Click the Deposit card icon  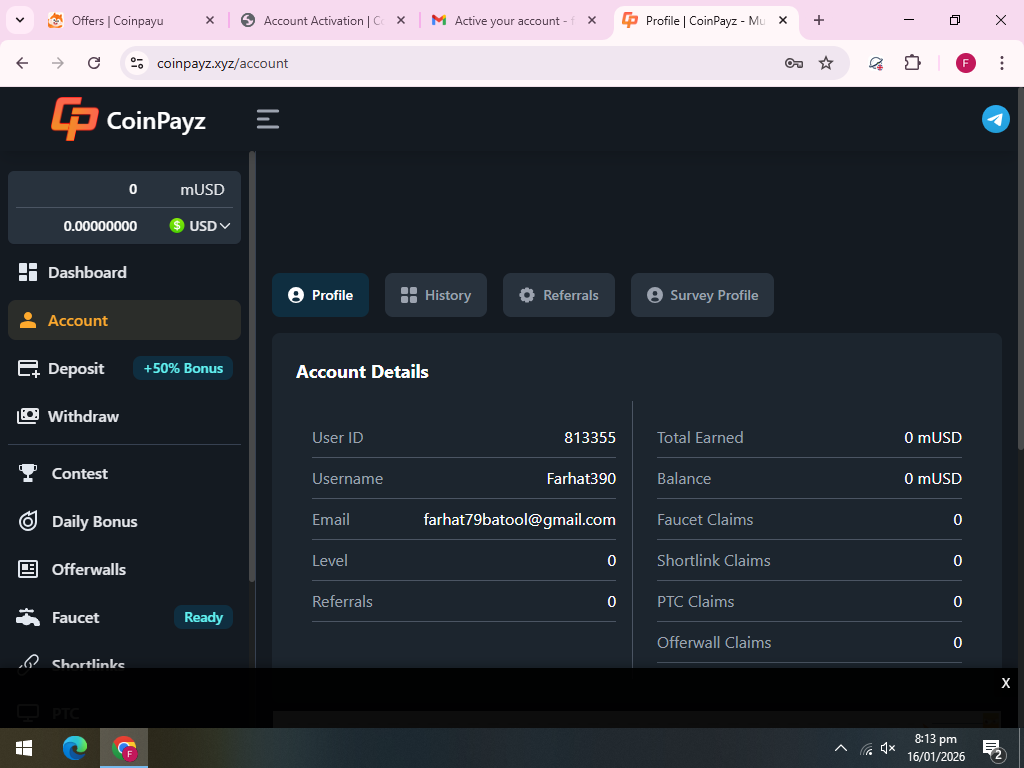(x=28, y=368)
